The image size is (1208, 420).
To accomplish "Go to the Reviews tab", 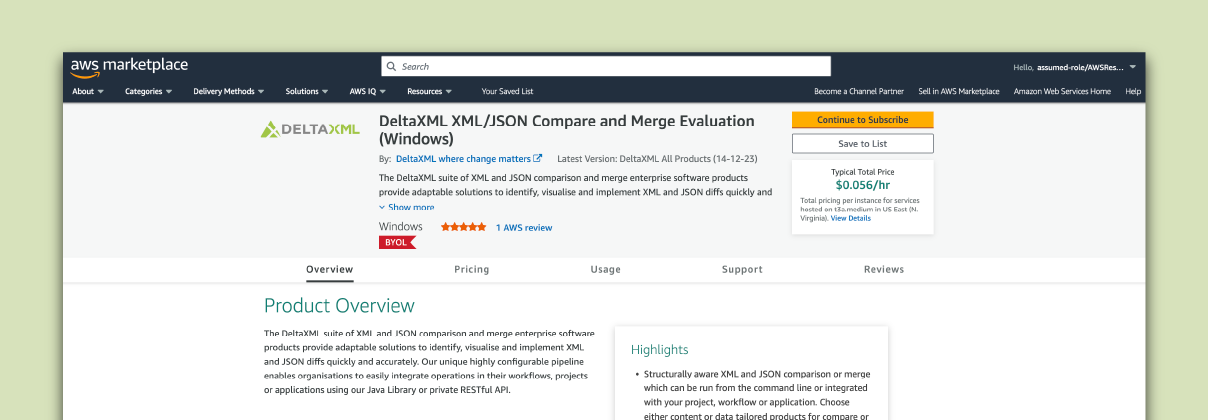I will point(884,269).
